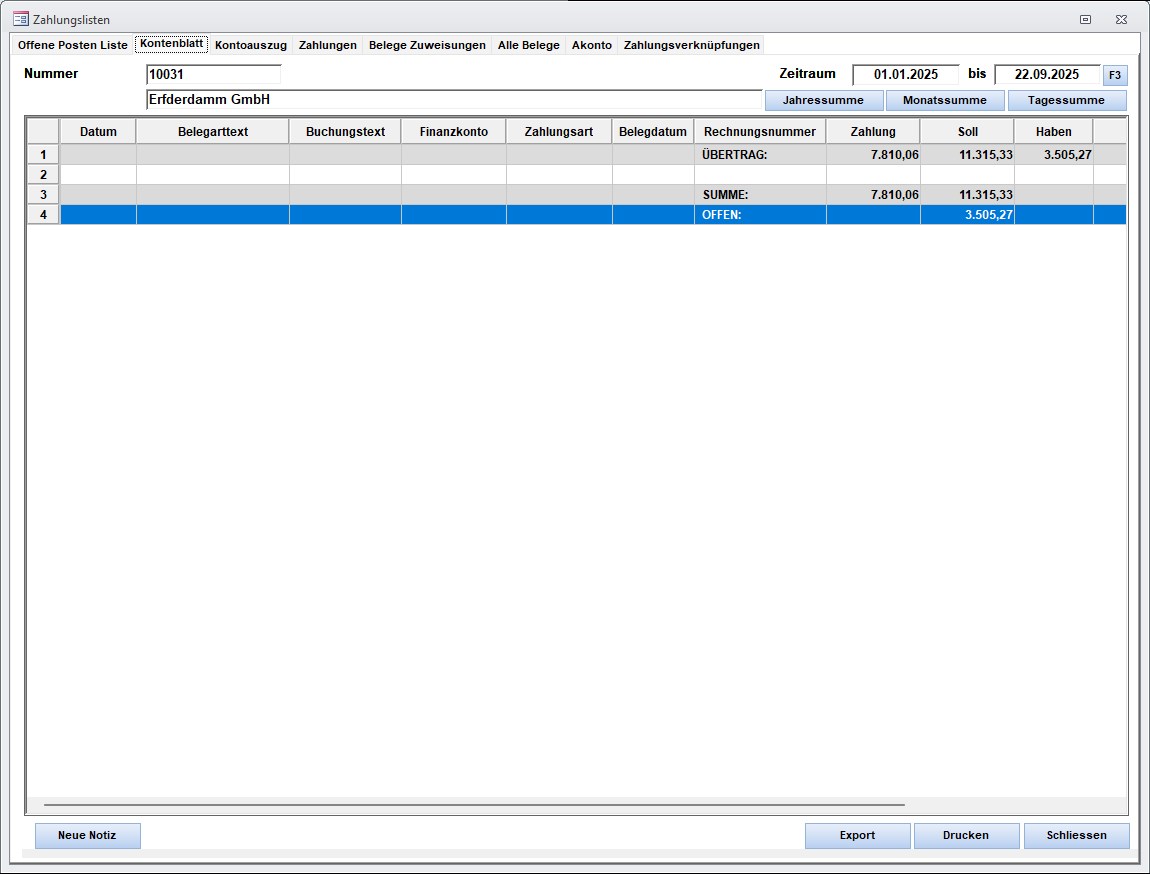1150x874 pixels.
Task: Click the Jahressumme button
Action: (824, 100)
